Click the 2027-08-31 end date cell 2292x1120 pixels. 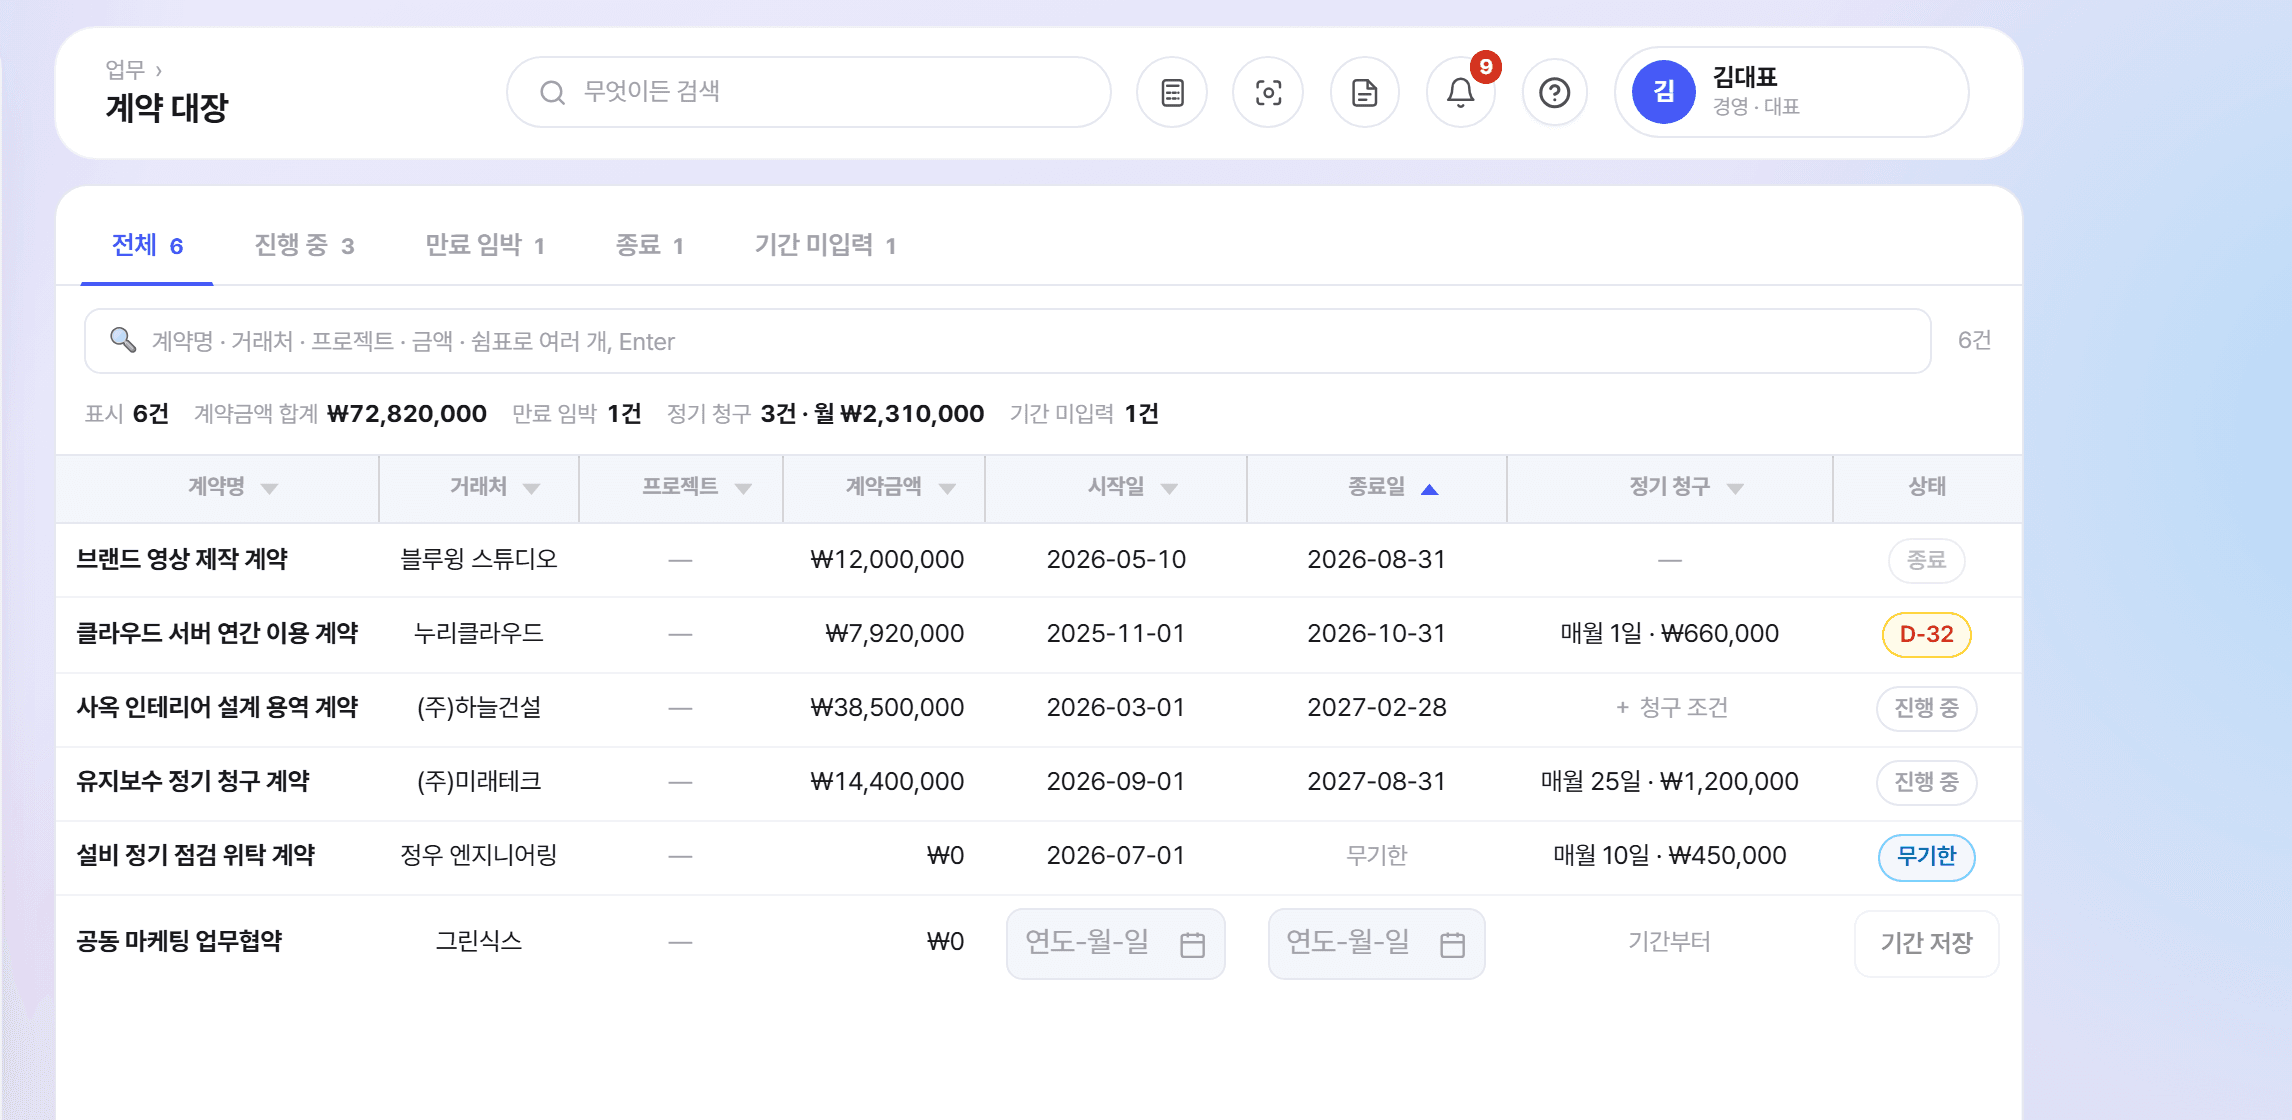1376,782
